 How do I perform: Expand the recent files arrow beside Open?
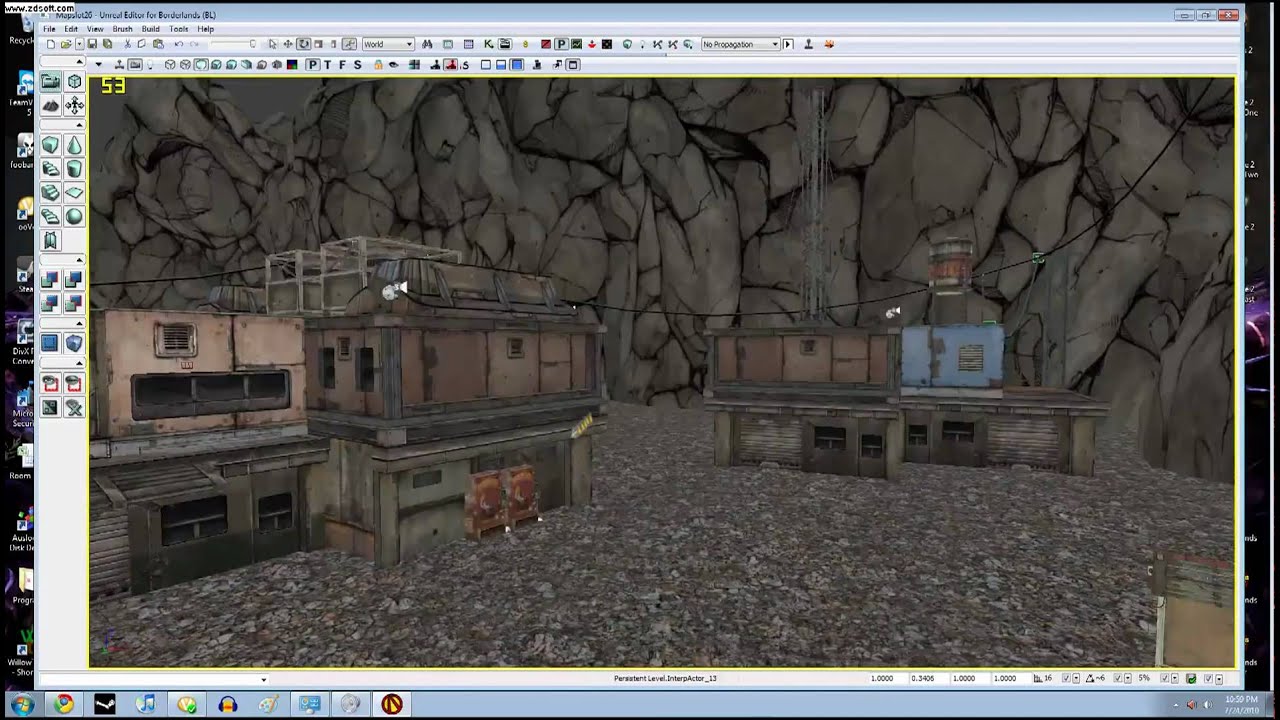[80, 44]
